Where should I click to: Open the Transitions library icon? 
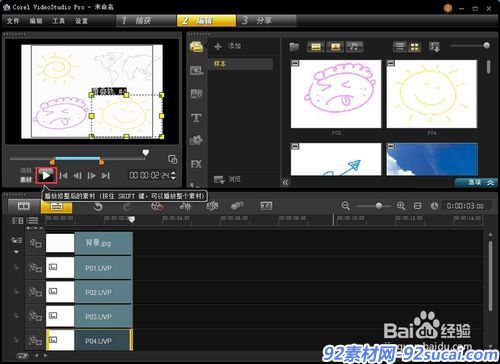tap(196, 70)
